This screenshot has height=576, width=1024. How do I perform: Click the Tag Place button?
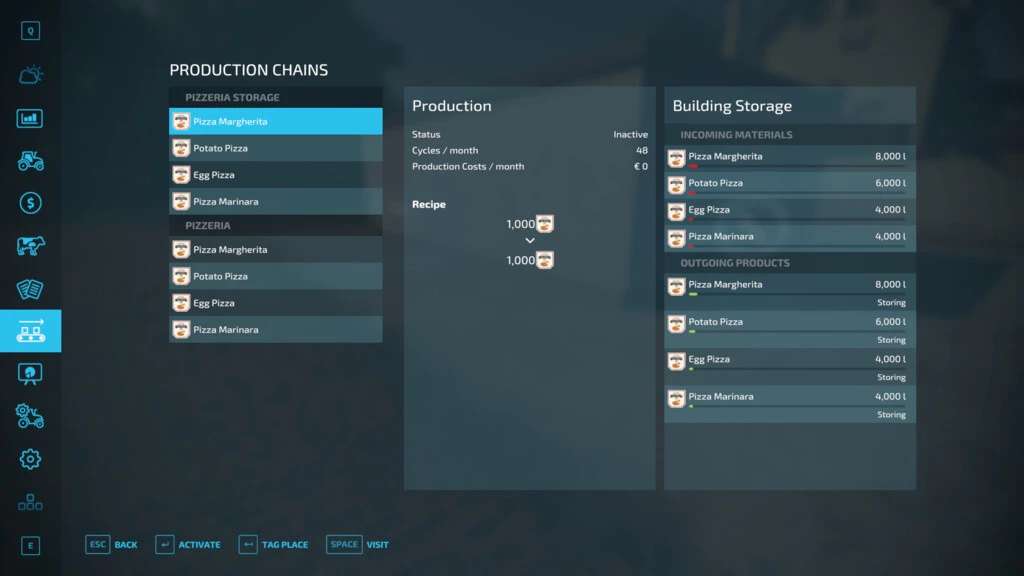tap(273, 545)
